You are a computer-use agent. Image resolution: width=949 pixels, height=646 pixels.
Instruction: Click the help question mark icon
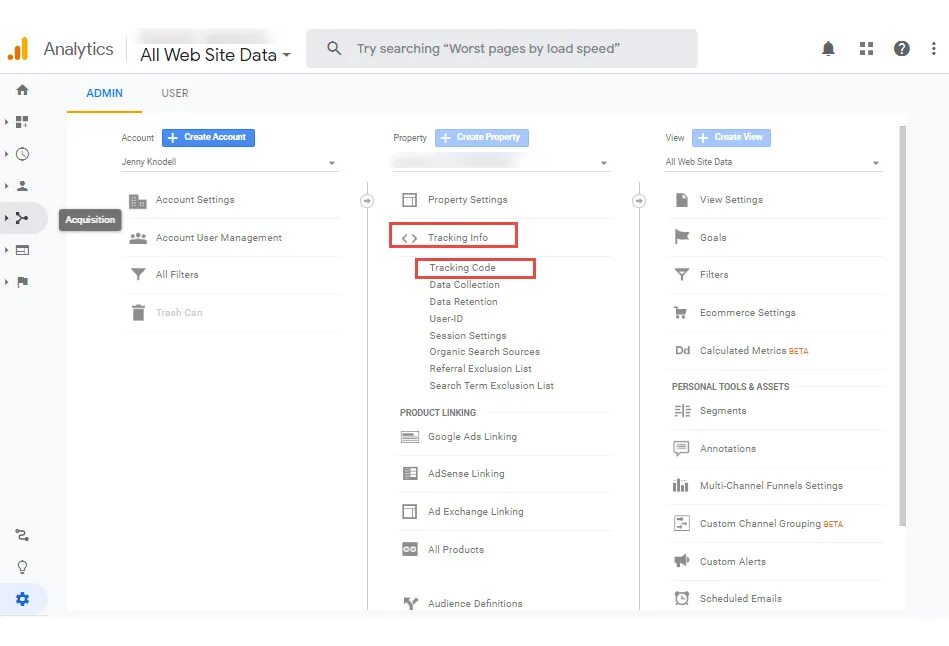901,48
